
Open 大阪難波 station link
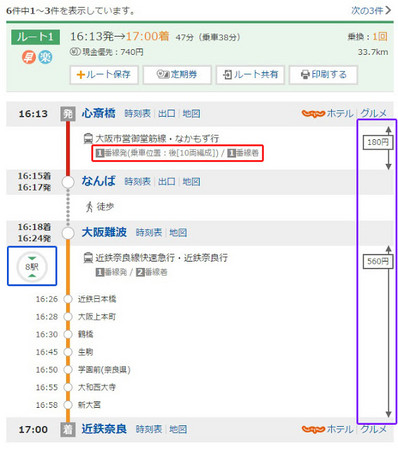point(104,232)
